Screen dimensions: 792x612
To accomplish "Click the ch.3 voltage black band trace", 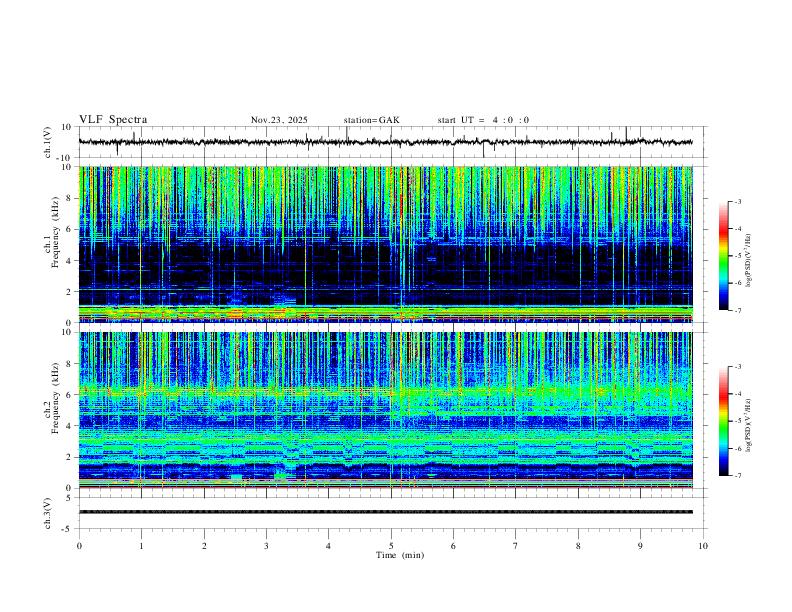I will 386,512.
